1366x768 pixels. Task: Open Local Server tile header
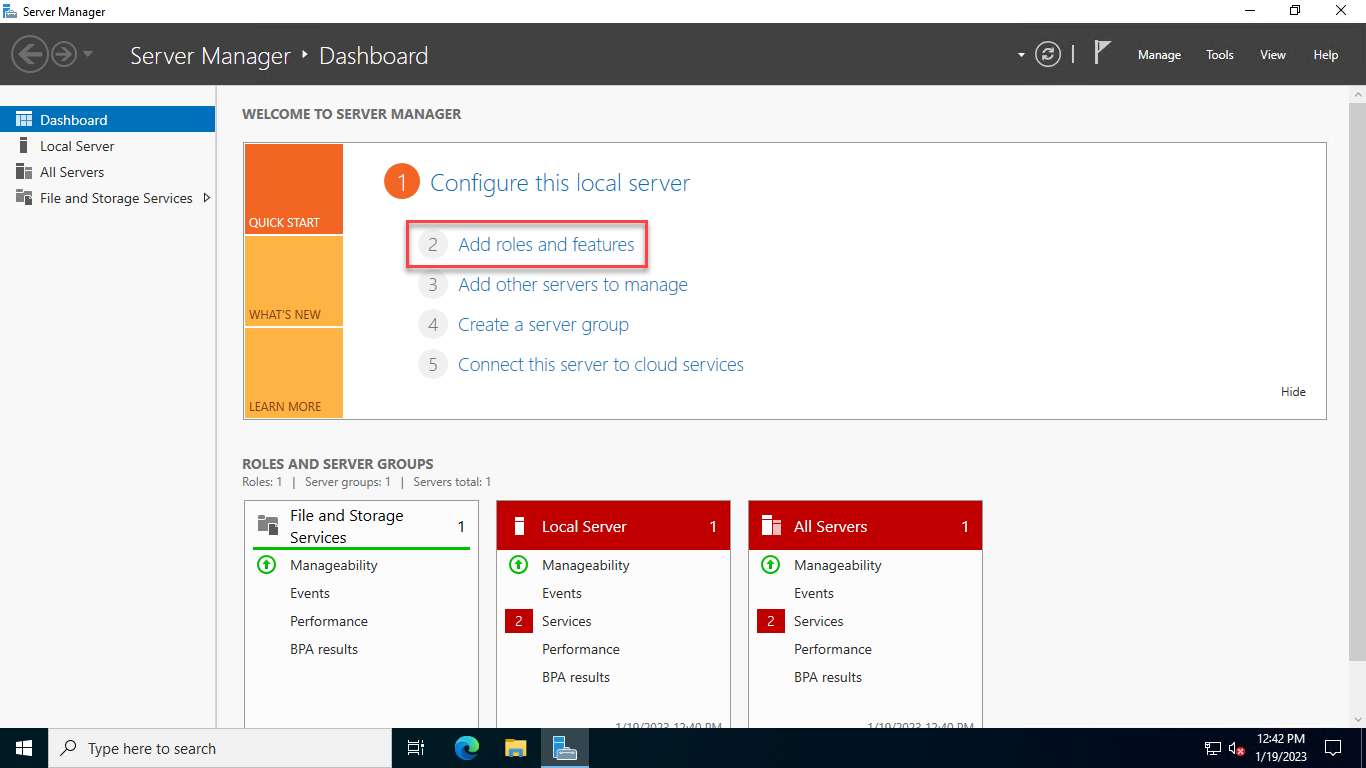pyautogui.click(x=613, y=526)
